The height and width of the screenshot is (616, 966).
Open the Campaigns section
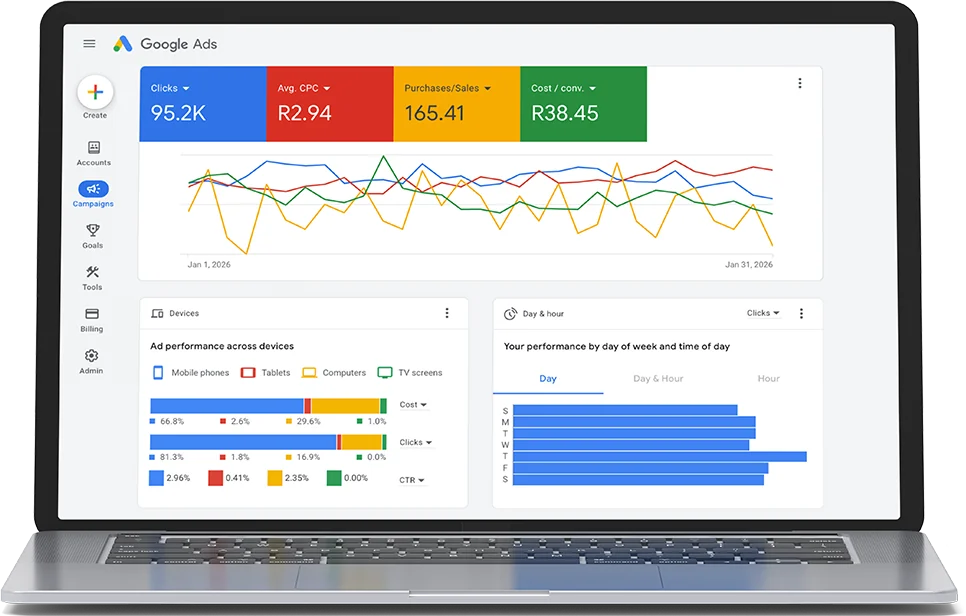coord(93,194)
